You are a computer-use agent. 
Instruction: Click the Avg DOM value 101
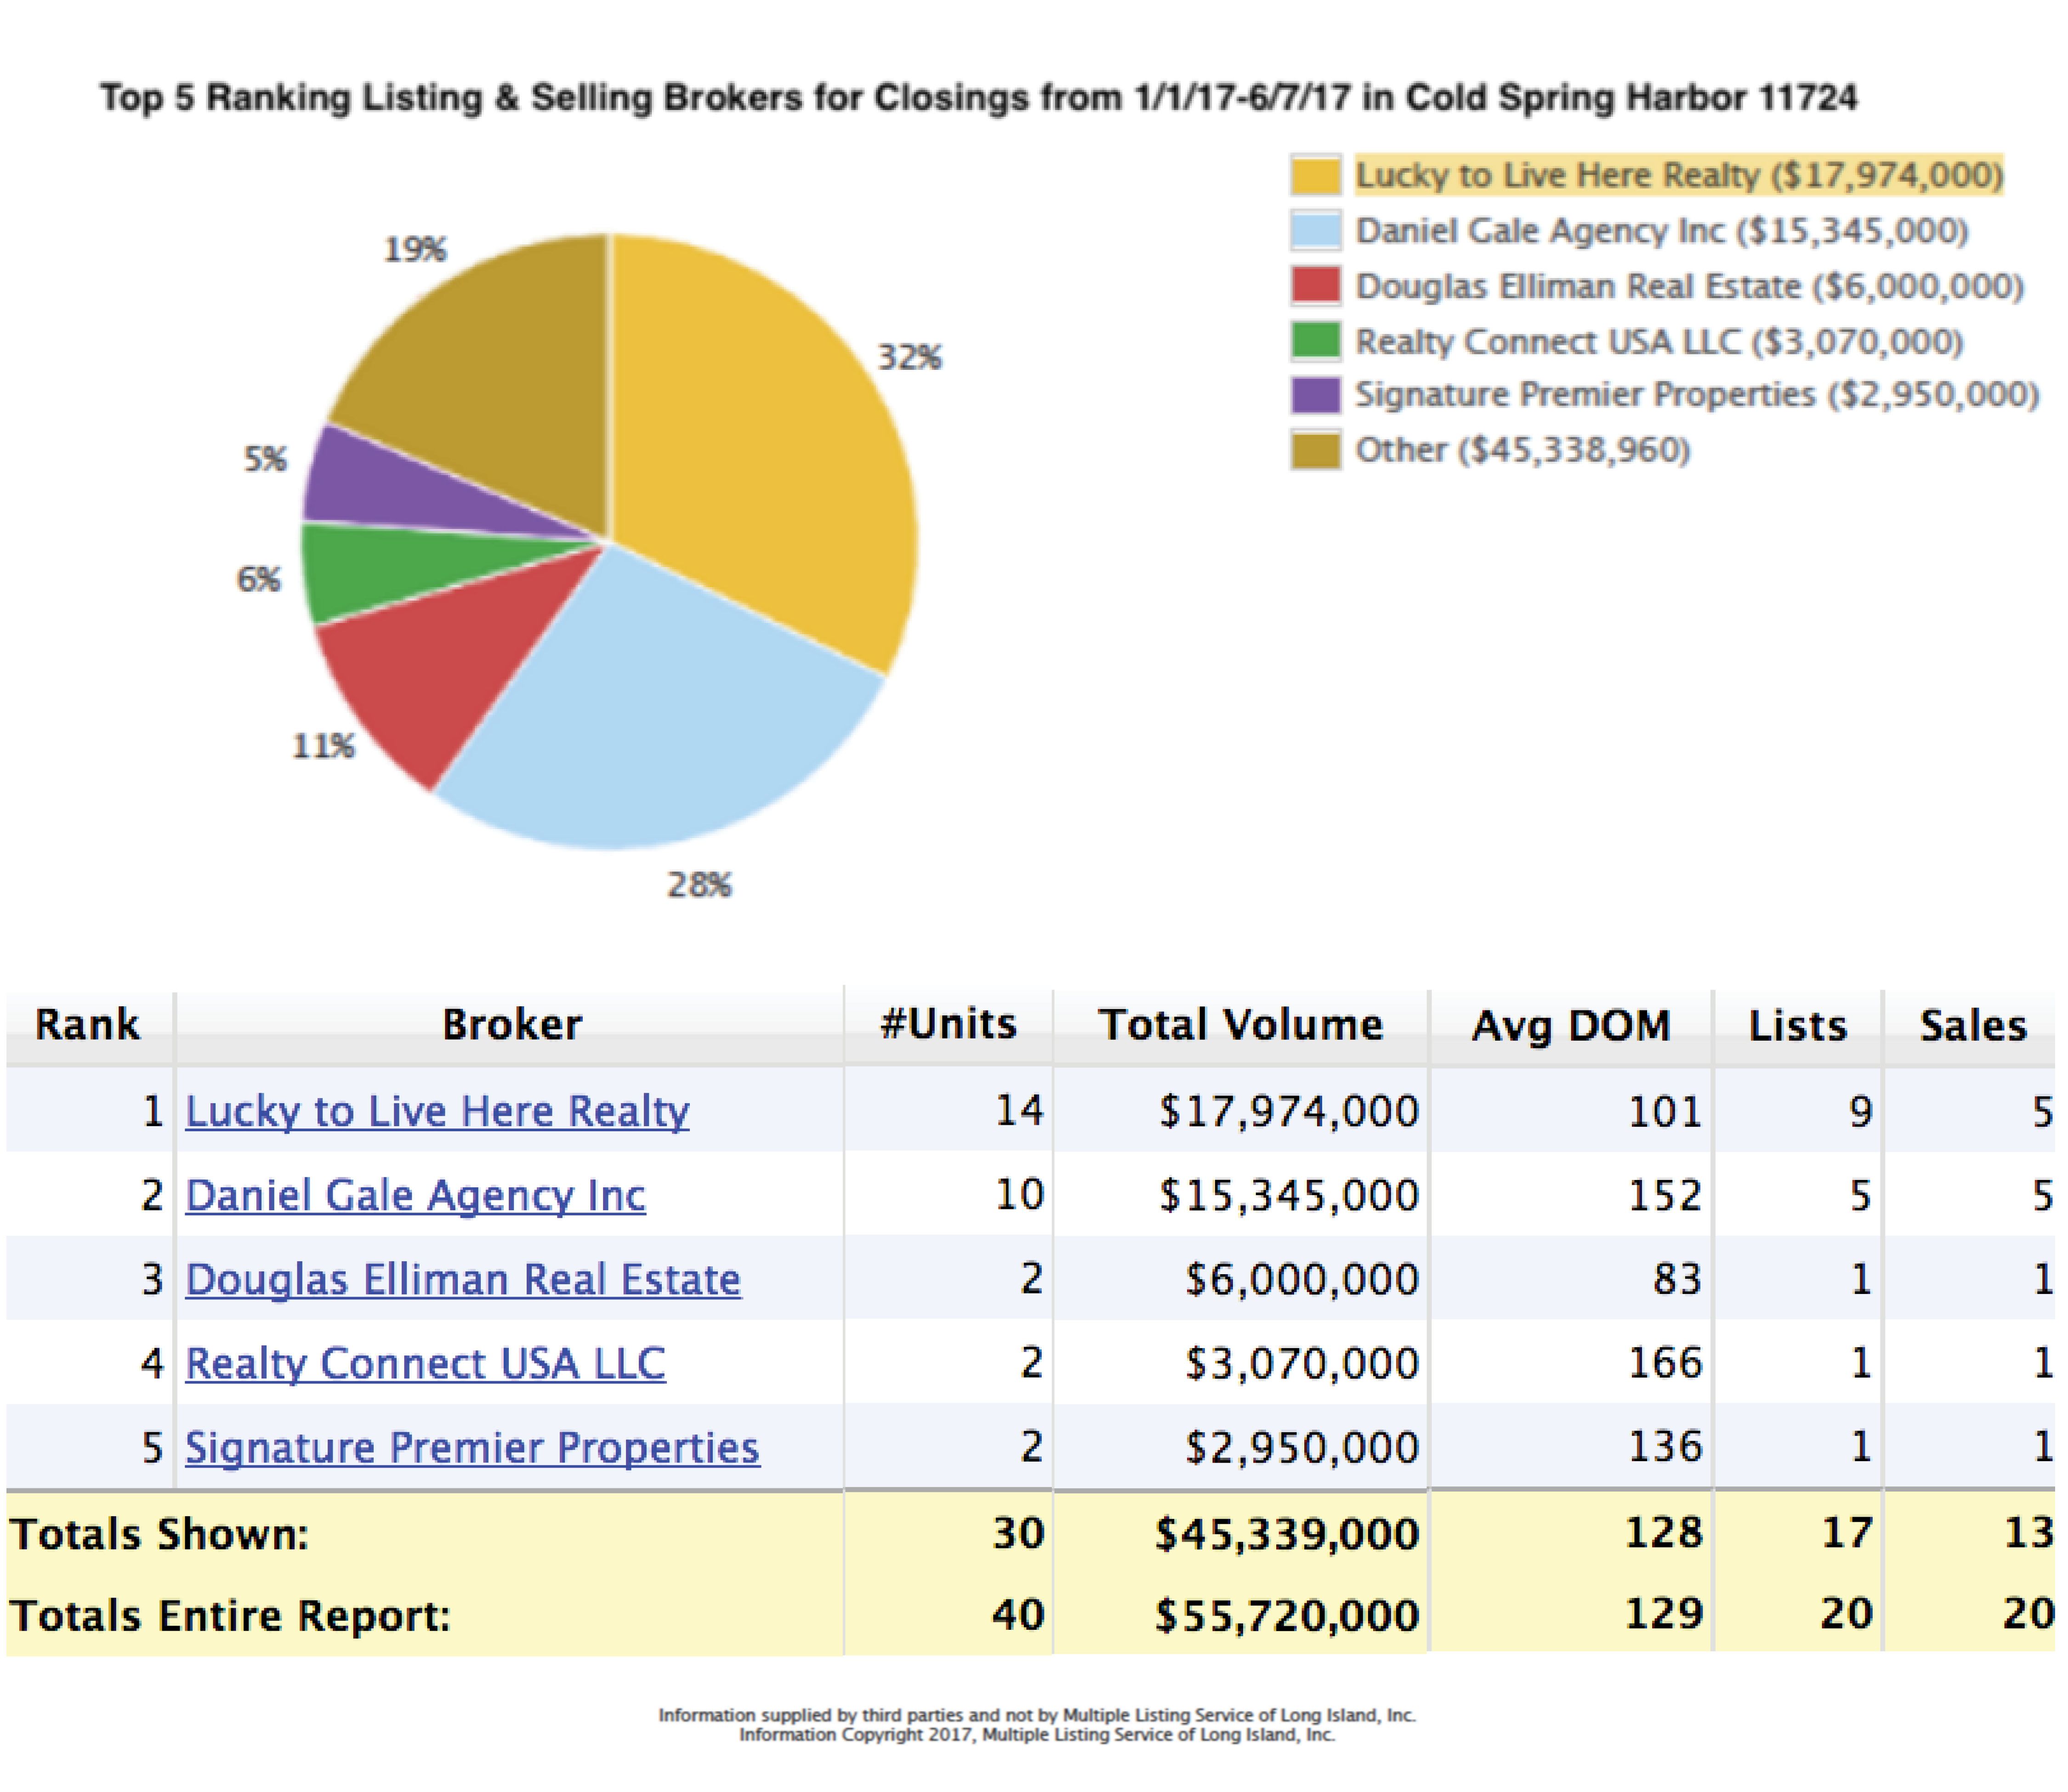(1665, 1111)
